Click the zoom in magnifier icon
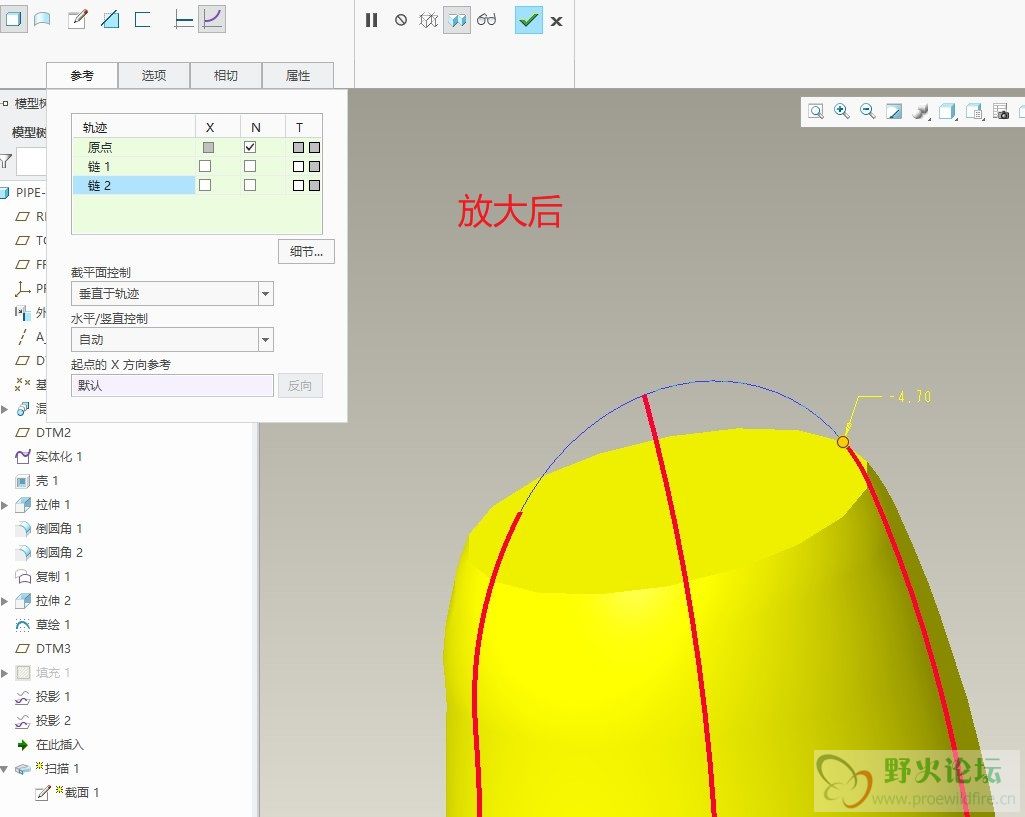Viewport: 1025px width, 817px height. [x=842, y=112]
